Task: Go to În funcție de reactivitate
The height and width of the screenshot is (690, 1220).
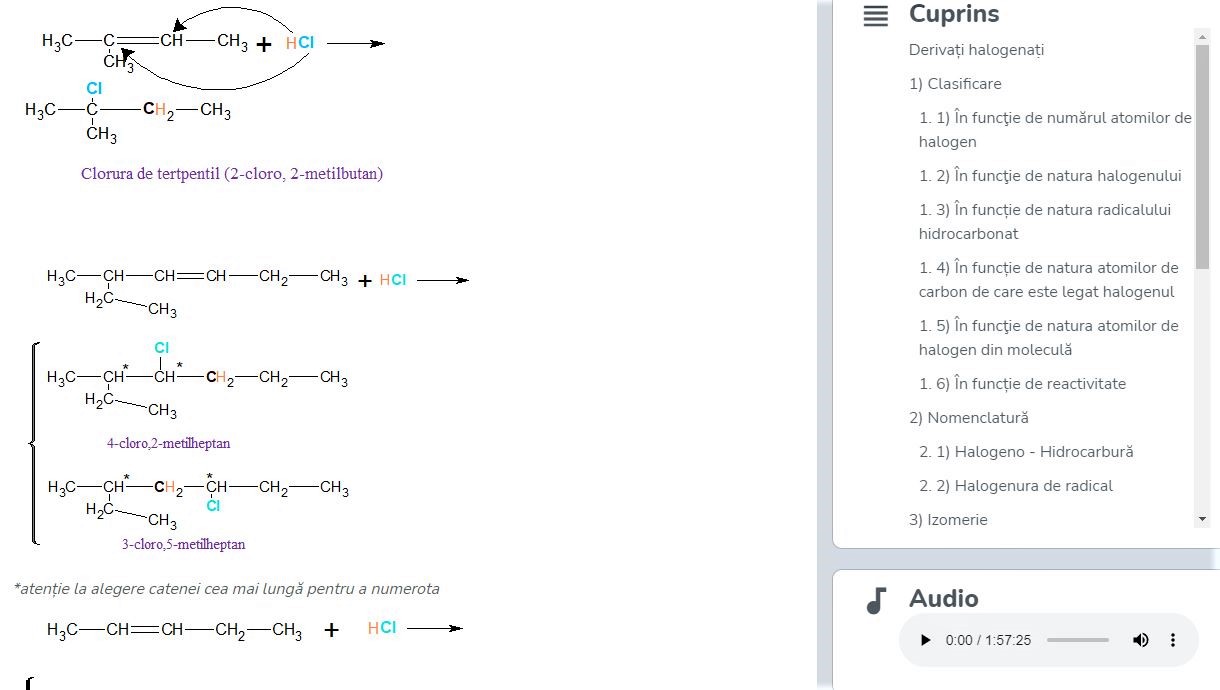Action: pyautogui.click(x=1022, y=384)
